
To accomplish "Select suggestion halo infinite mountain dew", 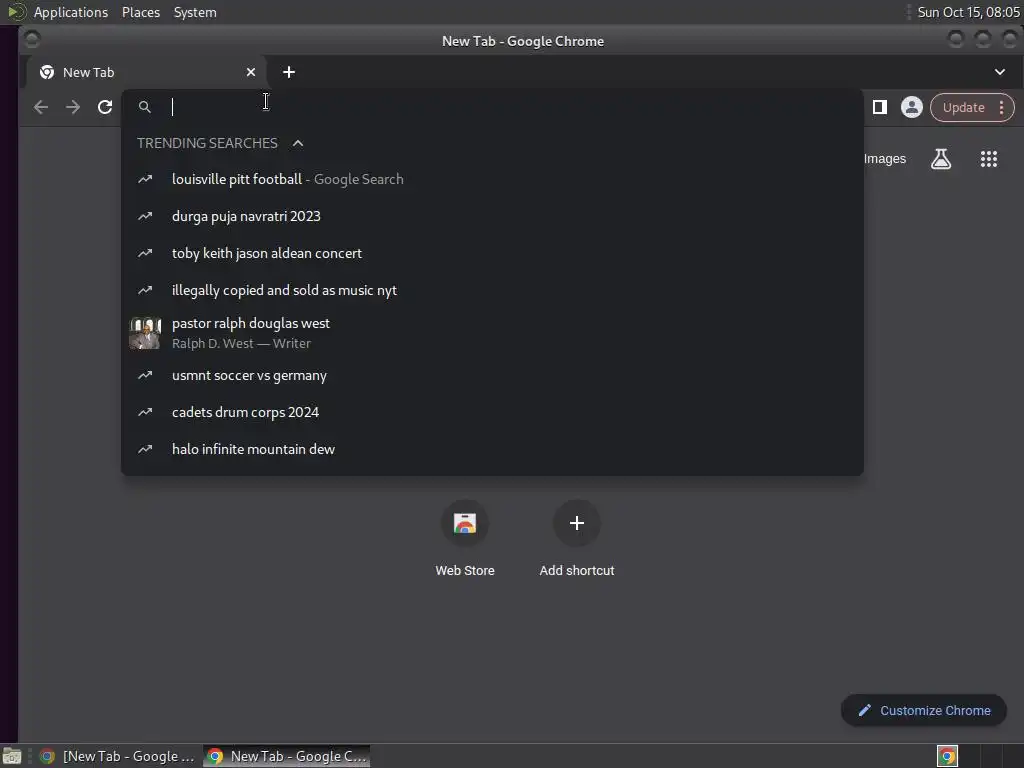I will (492, 449).
